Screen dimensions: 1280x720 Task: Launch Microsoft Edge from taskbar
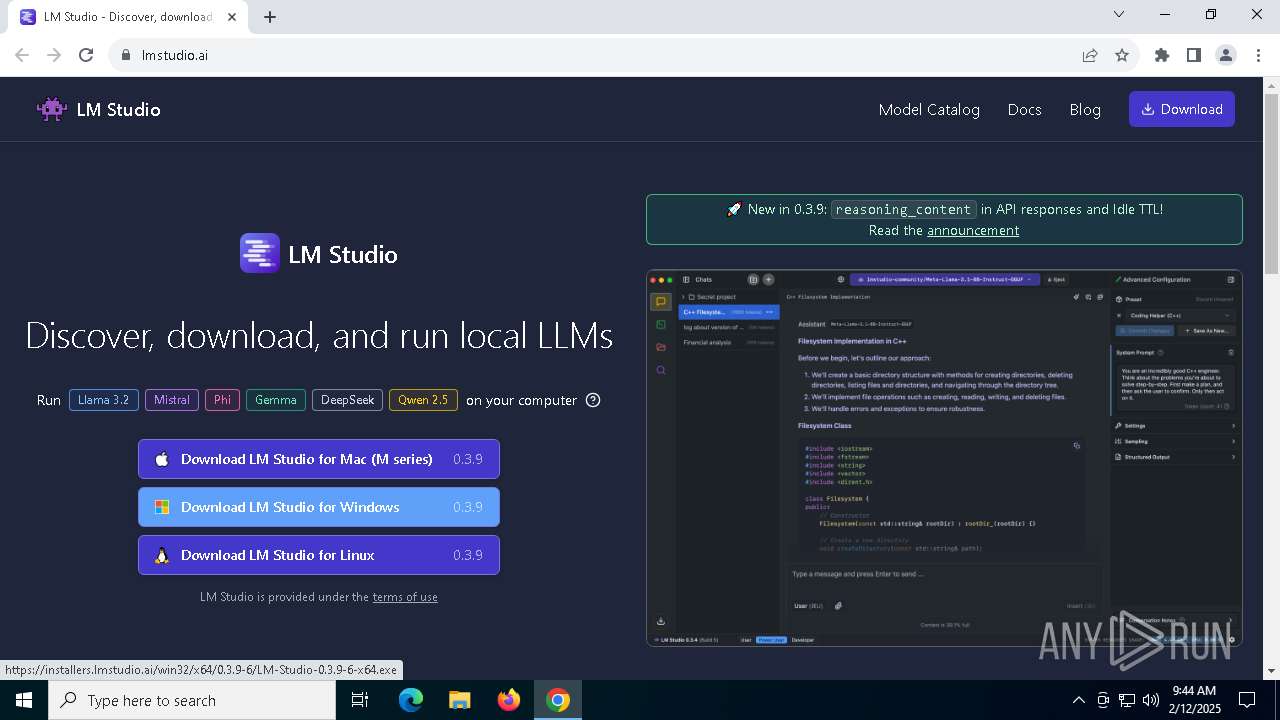(411, 700)
